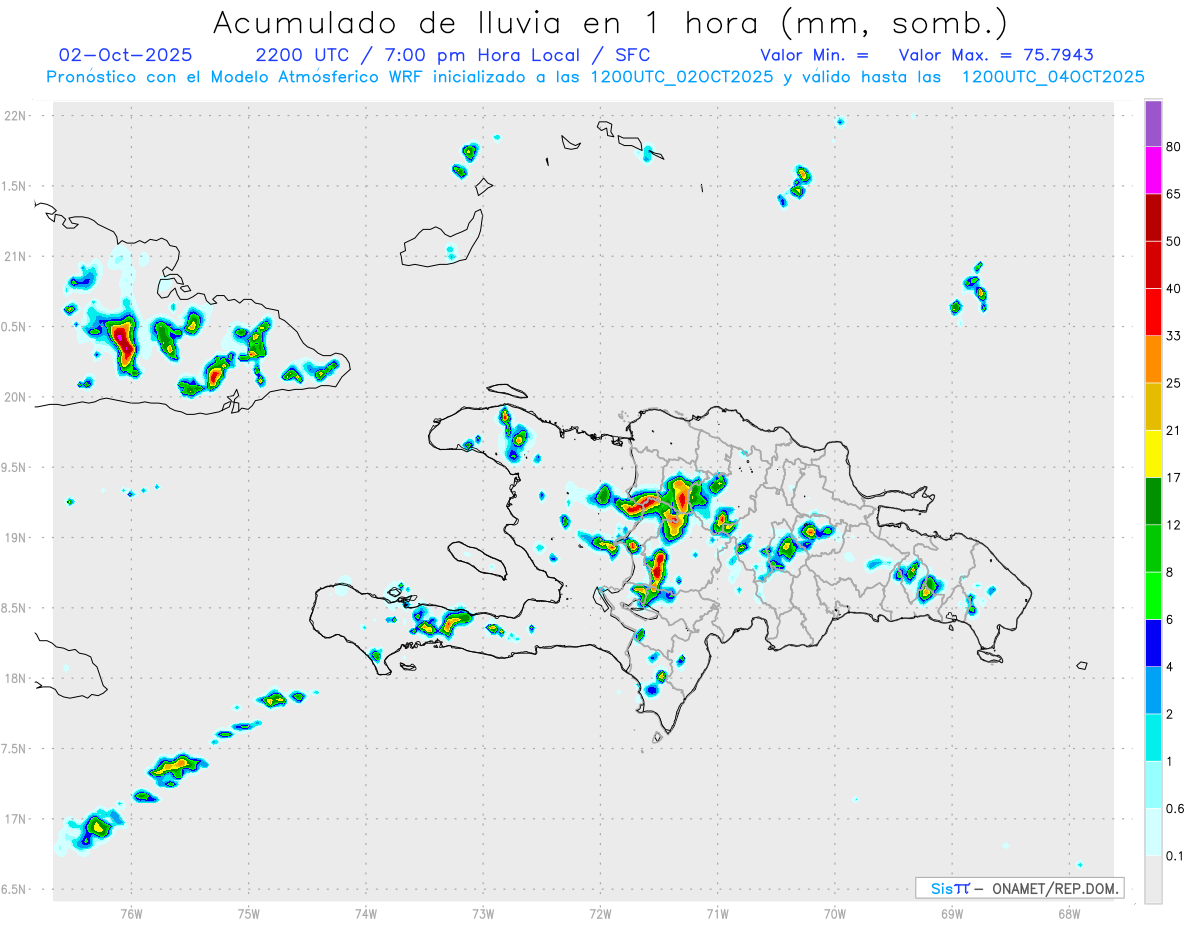Viewport: 1200px width, 927px height.
Task: Select the cyan swatch between 1 and 2
Action: (x=1153, y=737)
